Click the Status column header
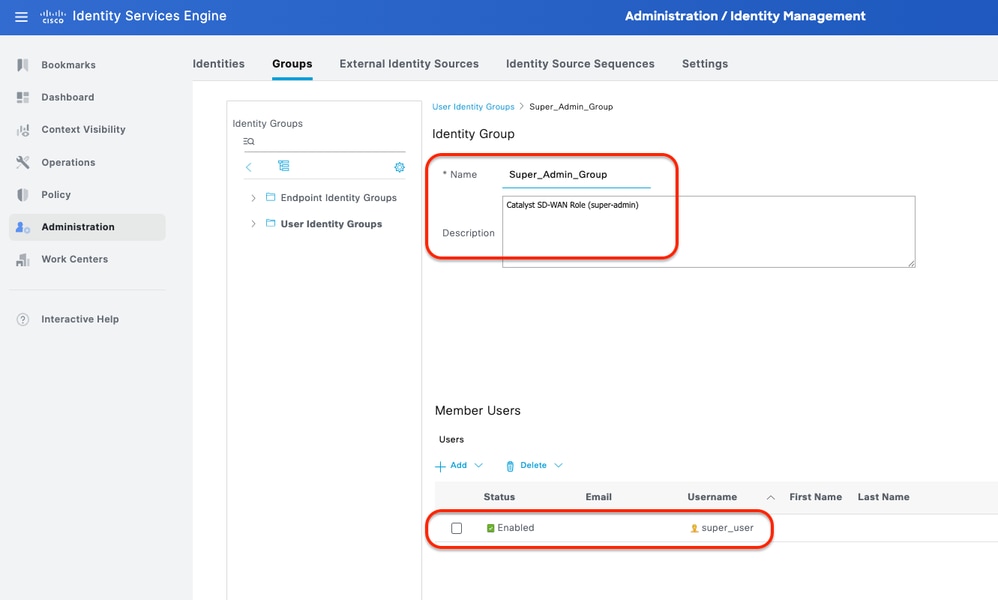 499,497
